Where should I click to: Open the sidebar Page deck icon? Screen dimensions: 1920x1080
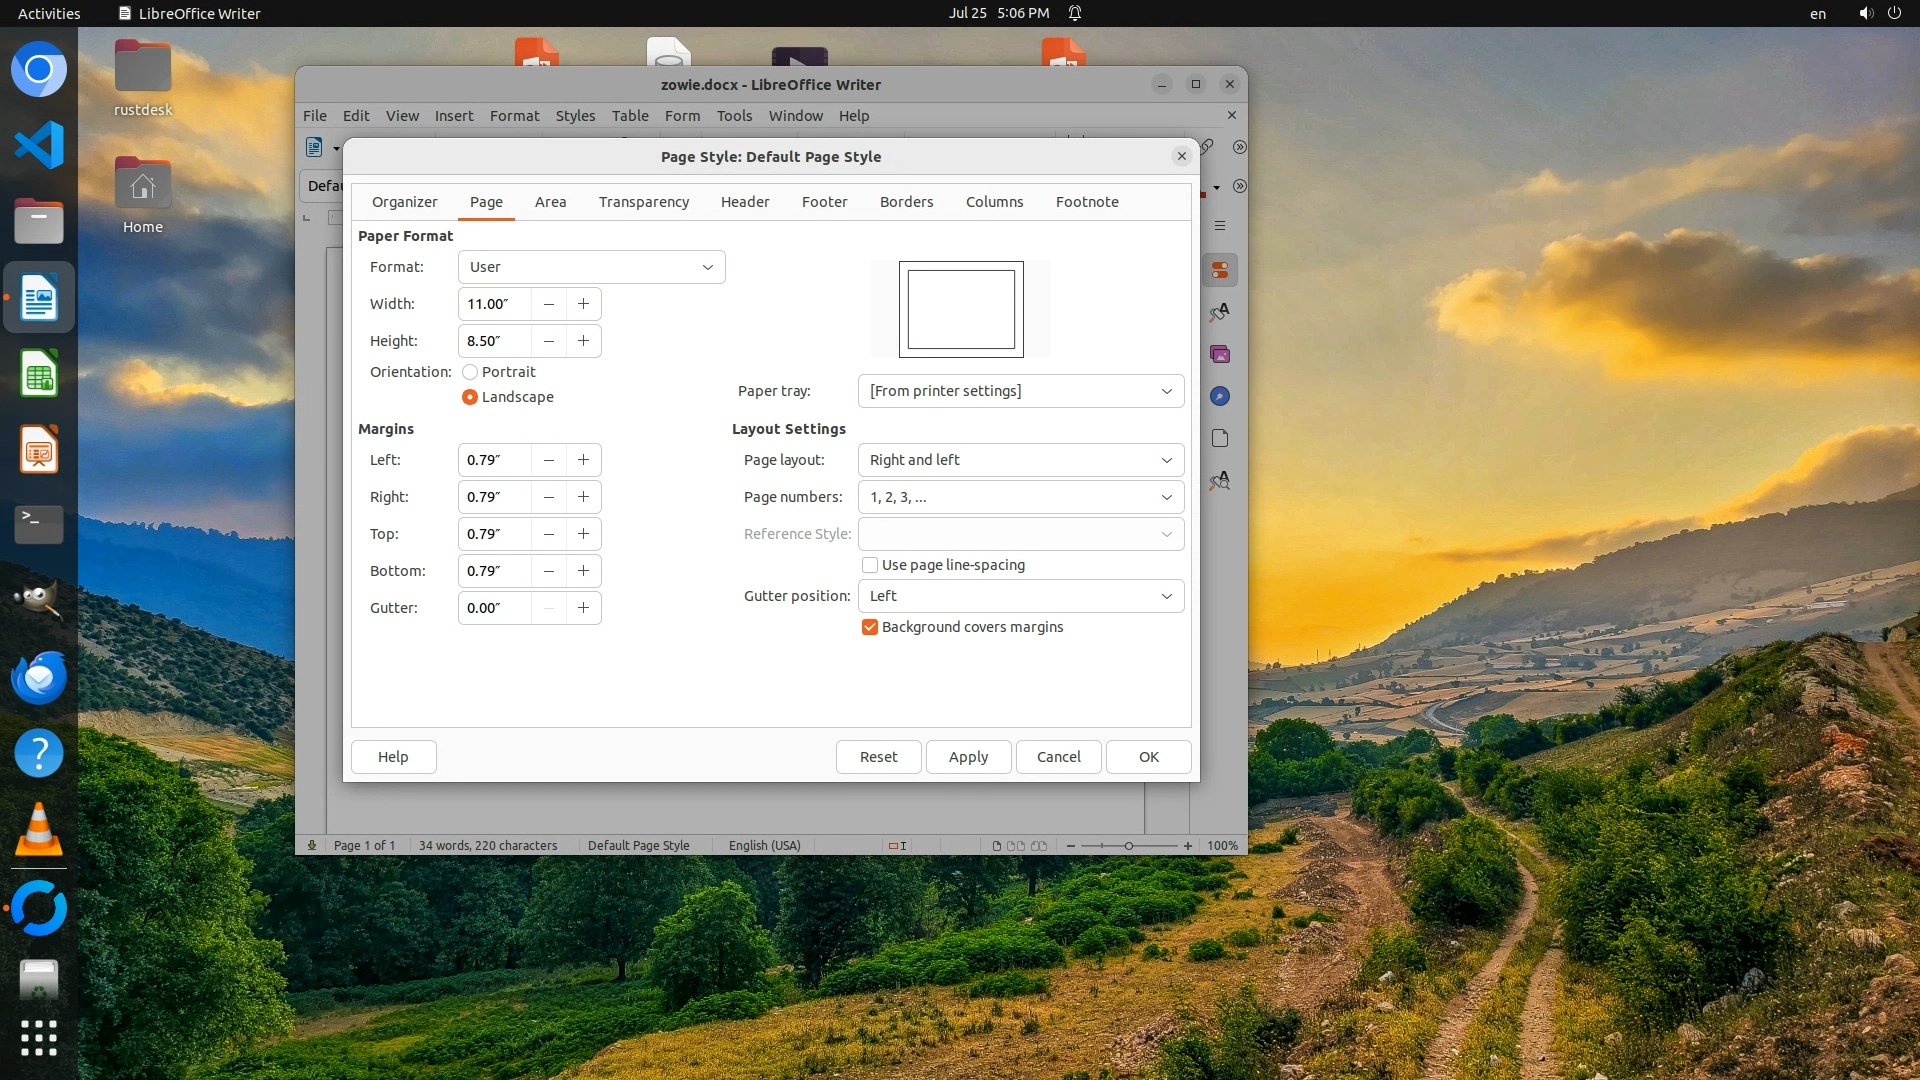tap(1220, 439)
